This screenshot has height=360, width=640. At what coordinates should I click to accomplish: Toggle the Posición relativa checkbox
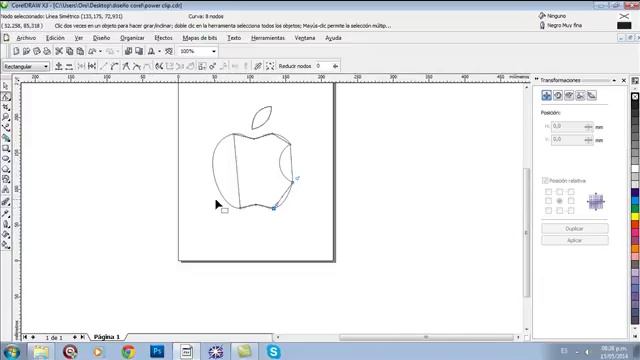(x=545, y=180)
